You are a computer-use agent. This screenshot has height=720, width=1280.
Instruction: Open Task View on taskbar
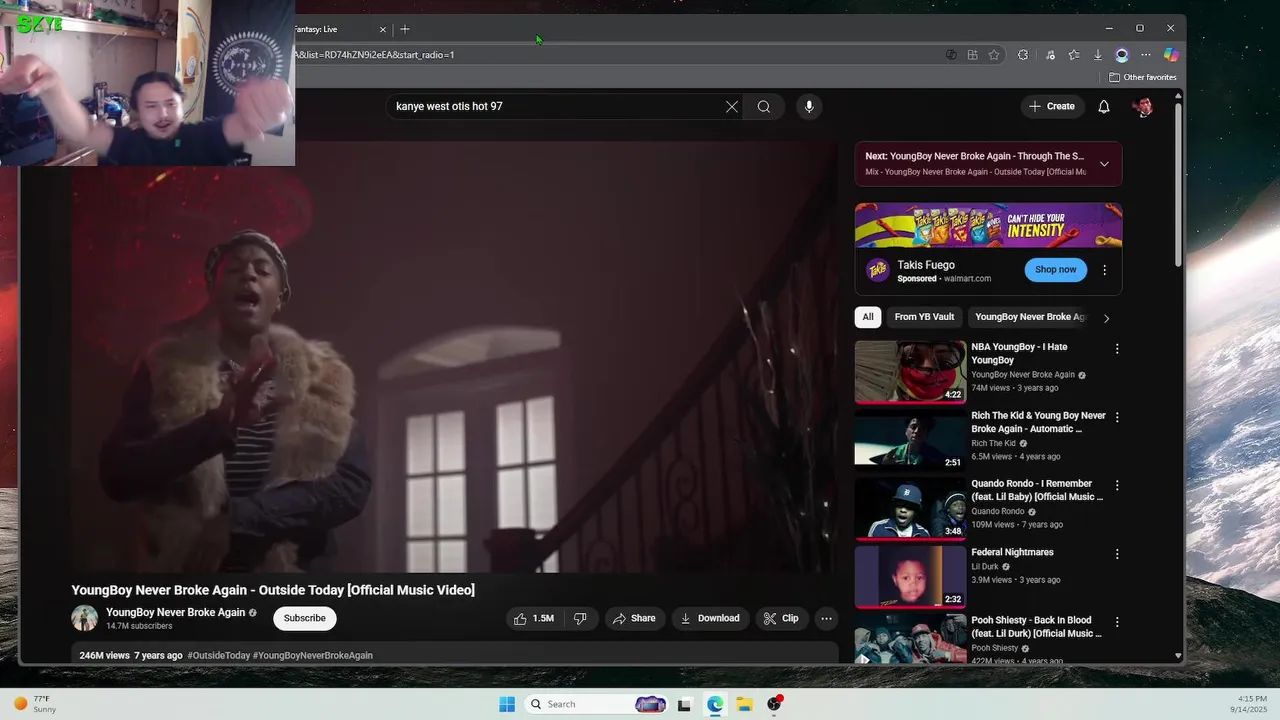click(684, 704)
